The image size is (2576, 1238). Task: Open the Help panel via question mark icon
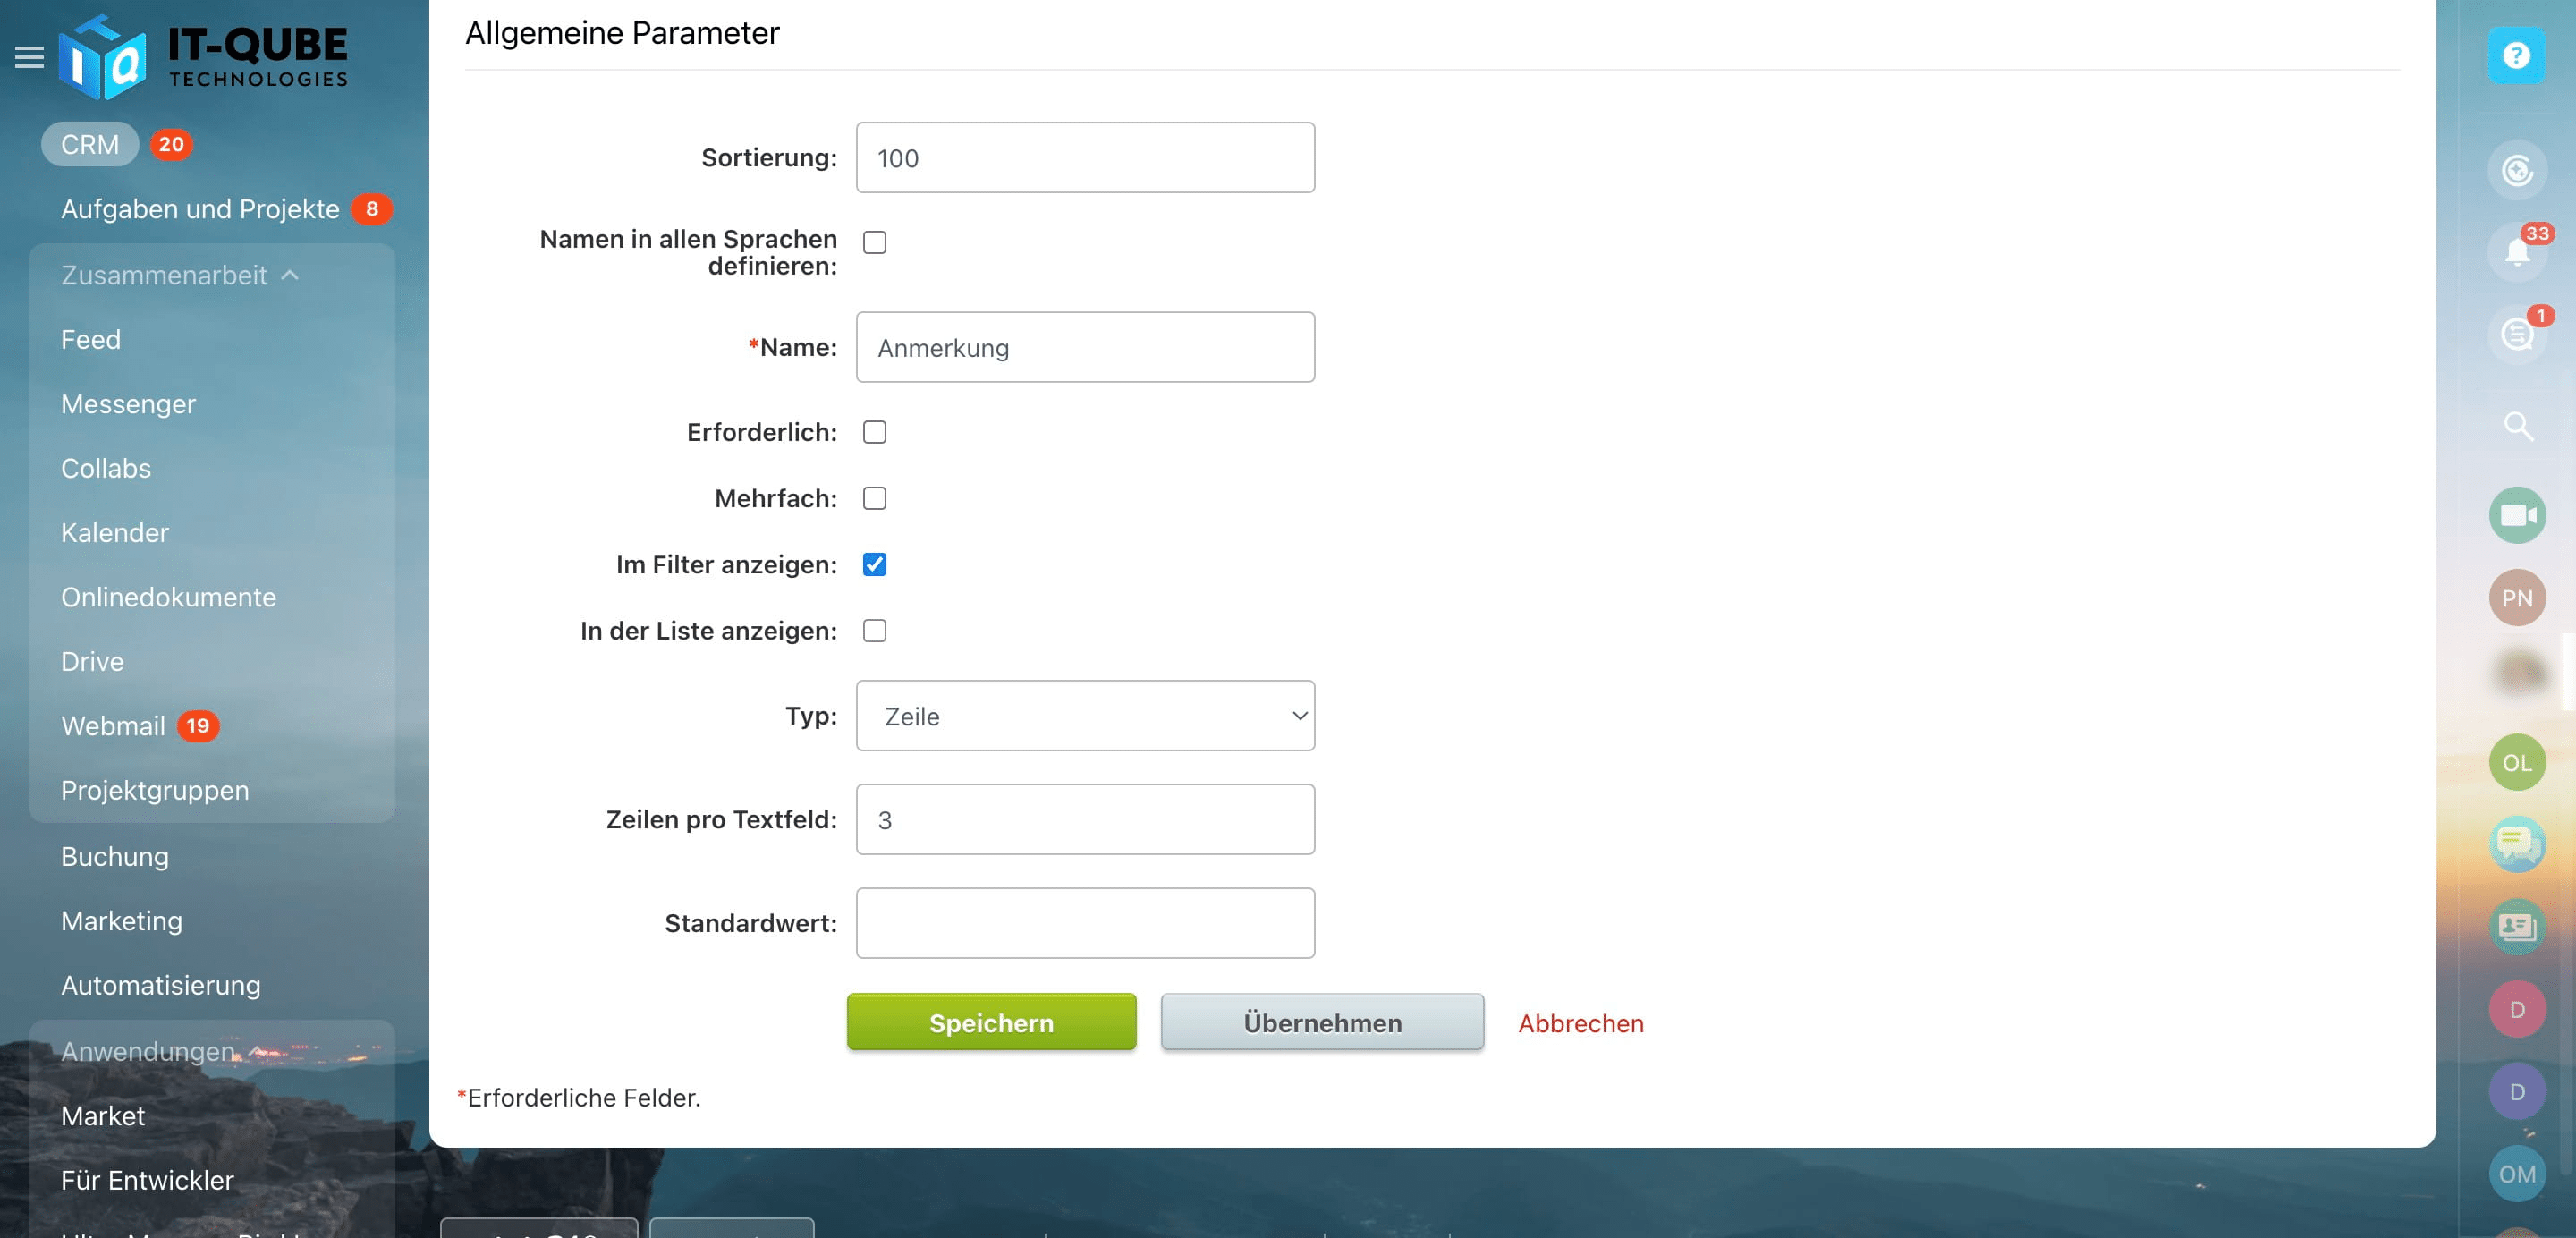[x=2517, y=56]
